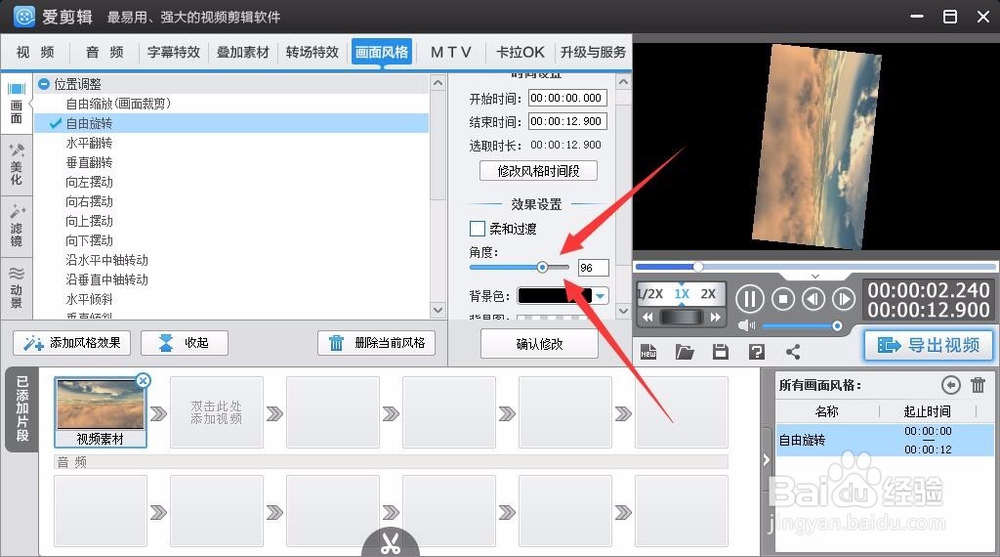The image size is (1000, 557).
Task: Switch to the 画面风格 tab
Action: tap(381, 52)
